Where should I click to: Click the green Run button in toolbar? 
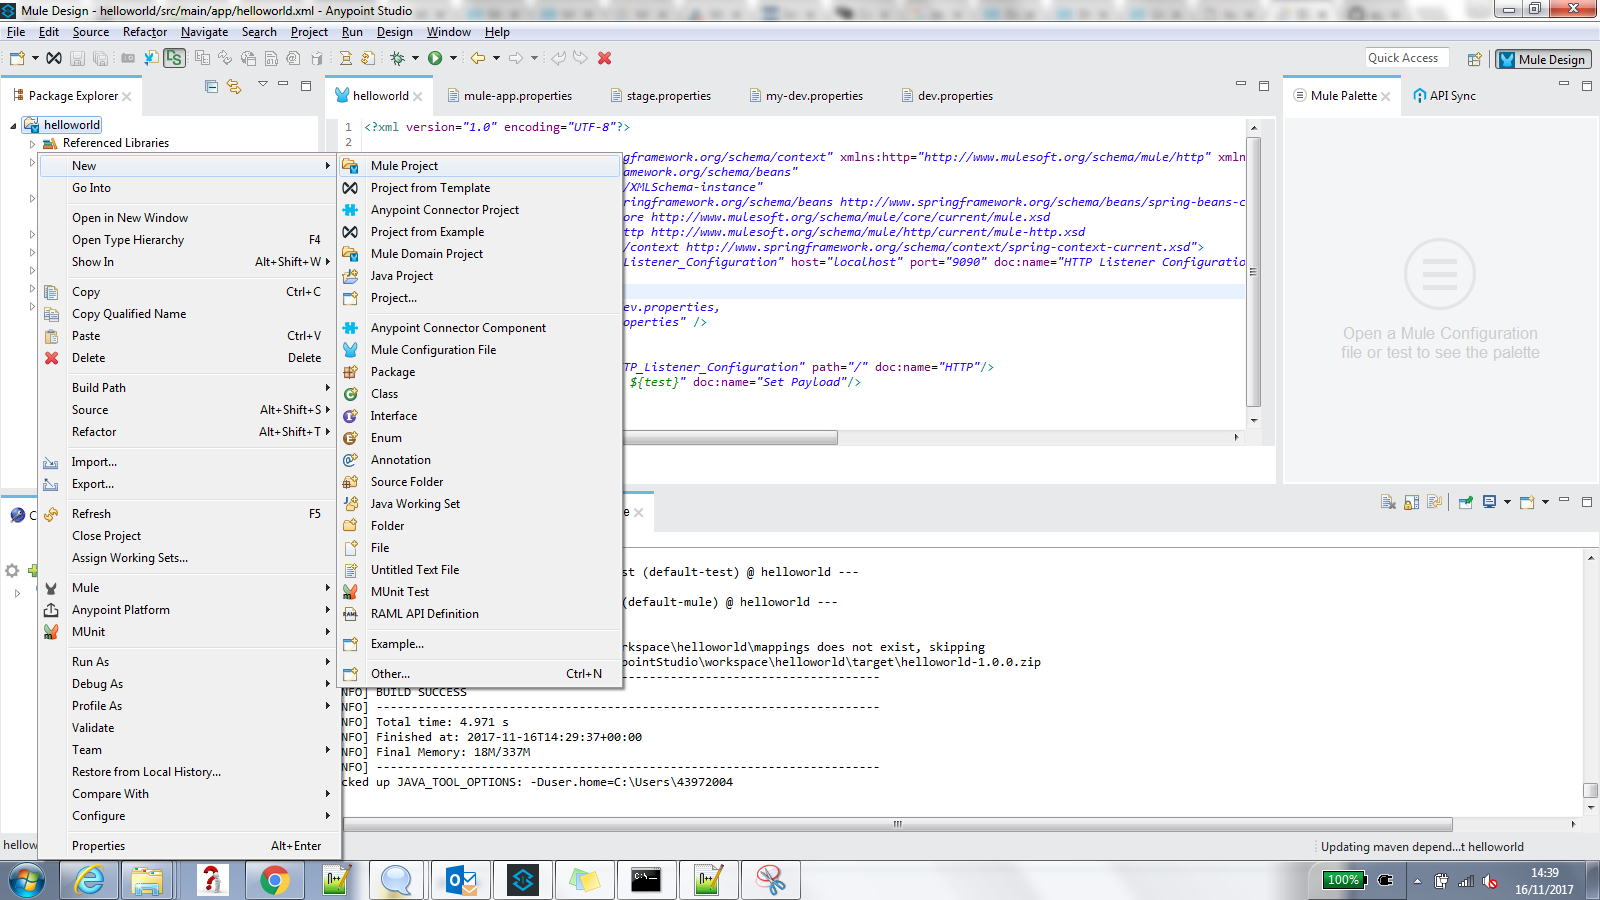[435, 58]
